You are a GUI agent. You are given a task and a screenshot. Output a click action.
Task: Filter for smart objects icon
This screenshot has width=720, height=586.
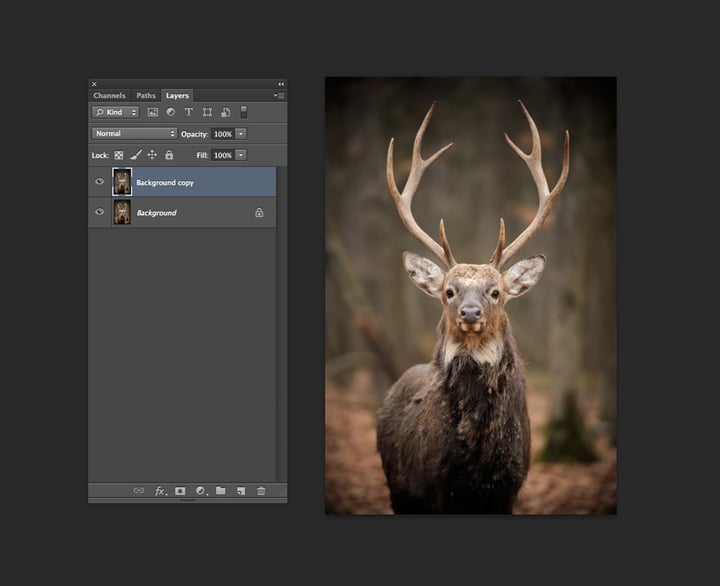pos(225,112)
